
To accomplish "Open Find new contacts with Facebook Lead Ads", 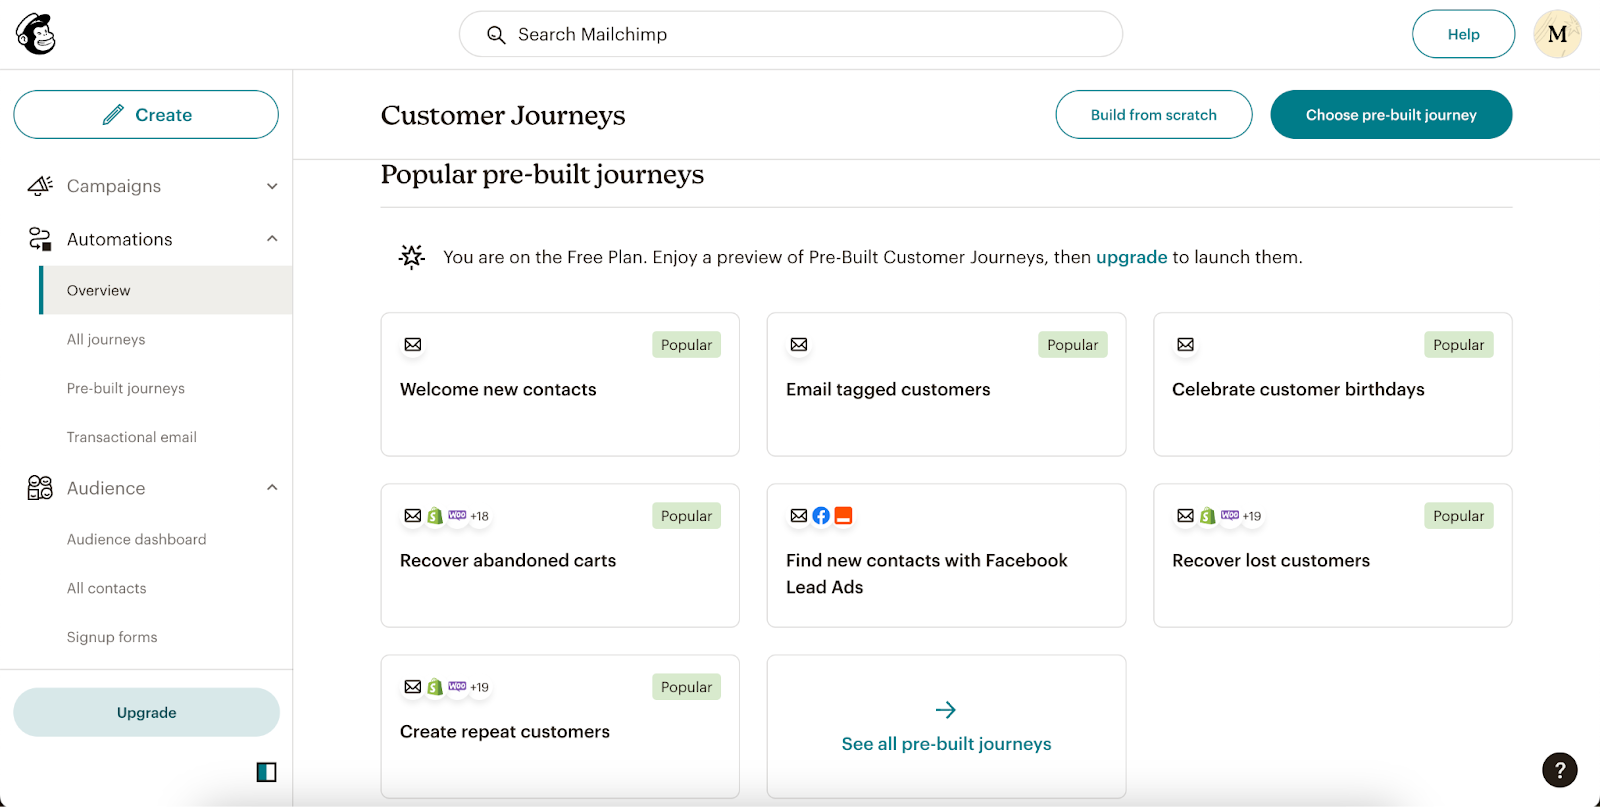I will (x=946, y=556).
